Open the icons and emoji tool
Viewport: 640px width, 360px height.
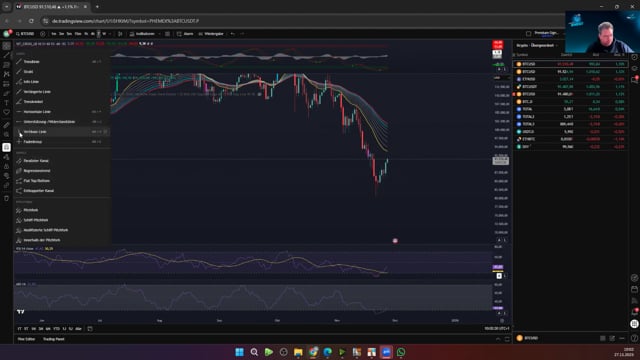tap(7, 112)
